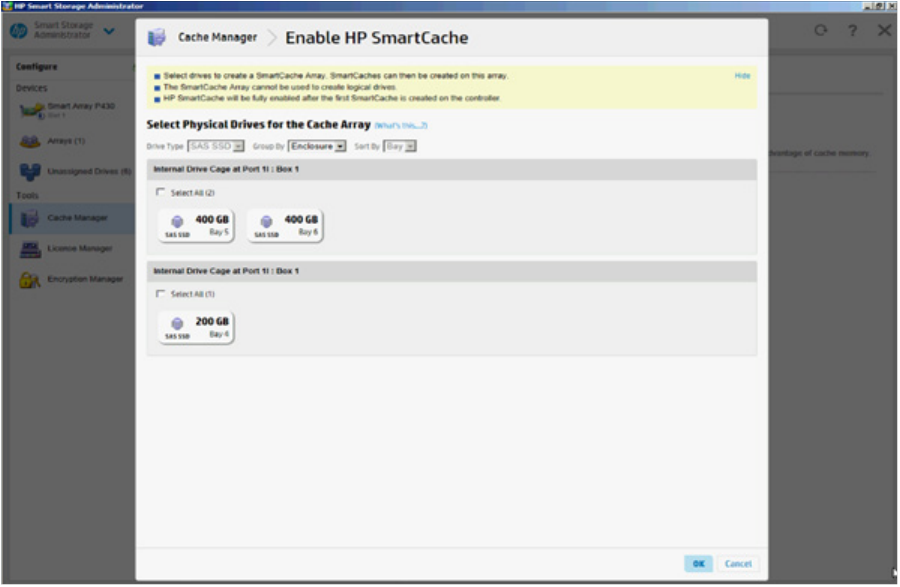Screen dimensions: 900x587
Task: Click the Cache Manager sidebar icon
Action: point(30,219)
